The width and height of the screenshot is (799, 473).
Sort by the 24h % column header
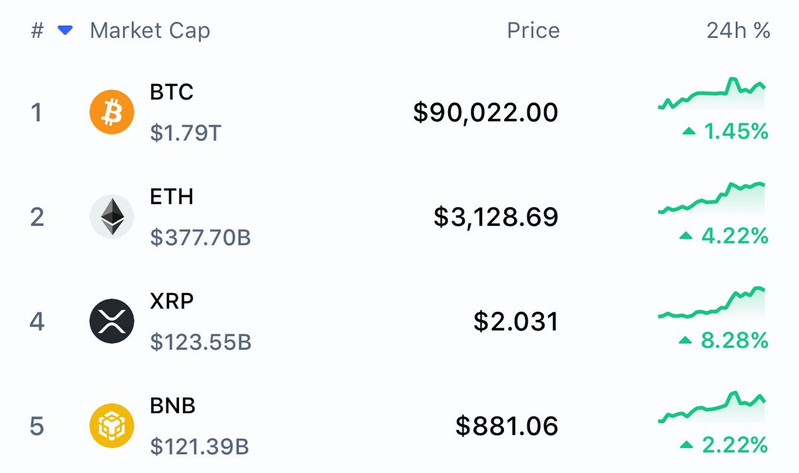click(x=738, y=31)
